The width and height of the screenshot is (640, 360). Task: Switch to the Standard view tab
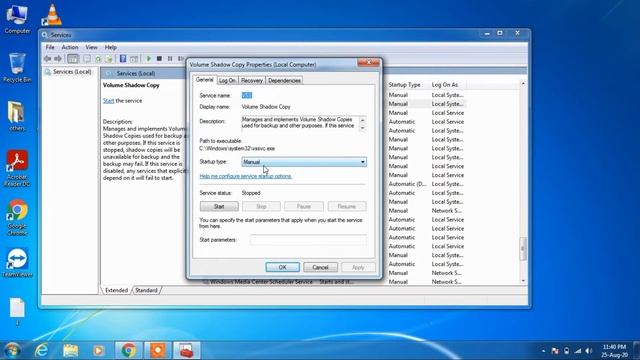(x=146, y=290)
